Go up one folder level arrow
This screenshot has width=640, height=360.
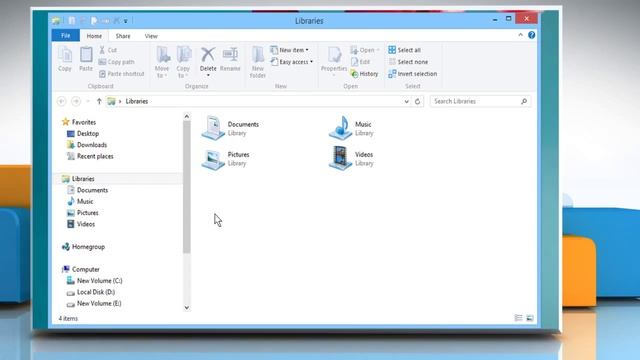(x=99, y=101)
